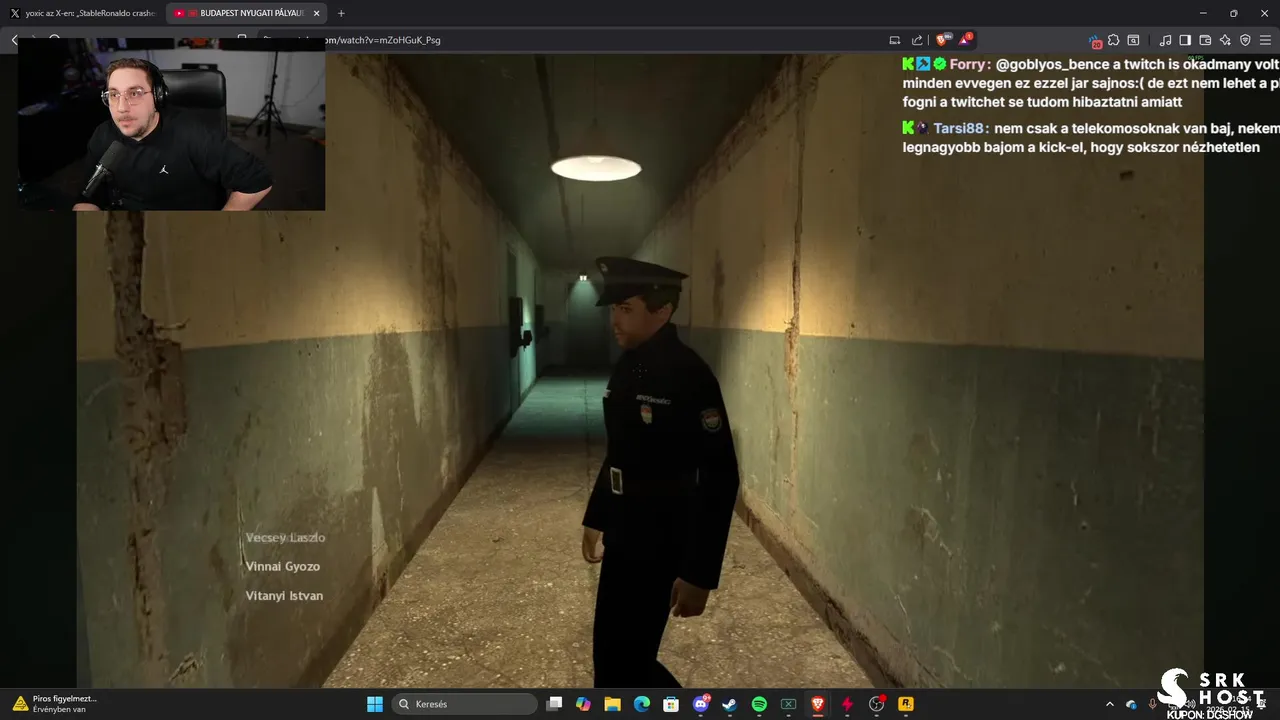This screenshot has height=720, width=1280.
Task: Open the Leo AI sparkle icon
Action: pyautogui.click(x=1225, y=40)
